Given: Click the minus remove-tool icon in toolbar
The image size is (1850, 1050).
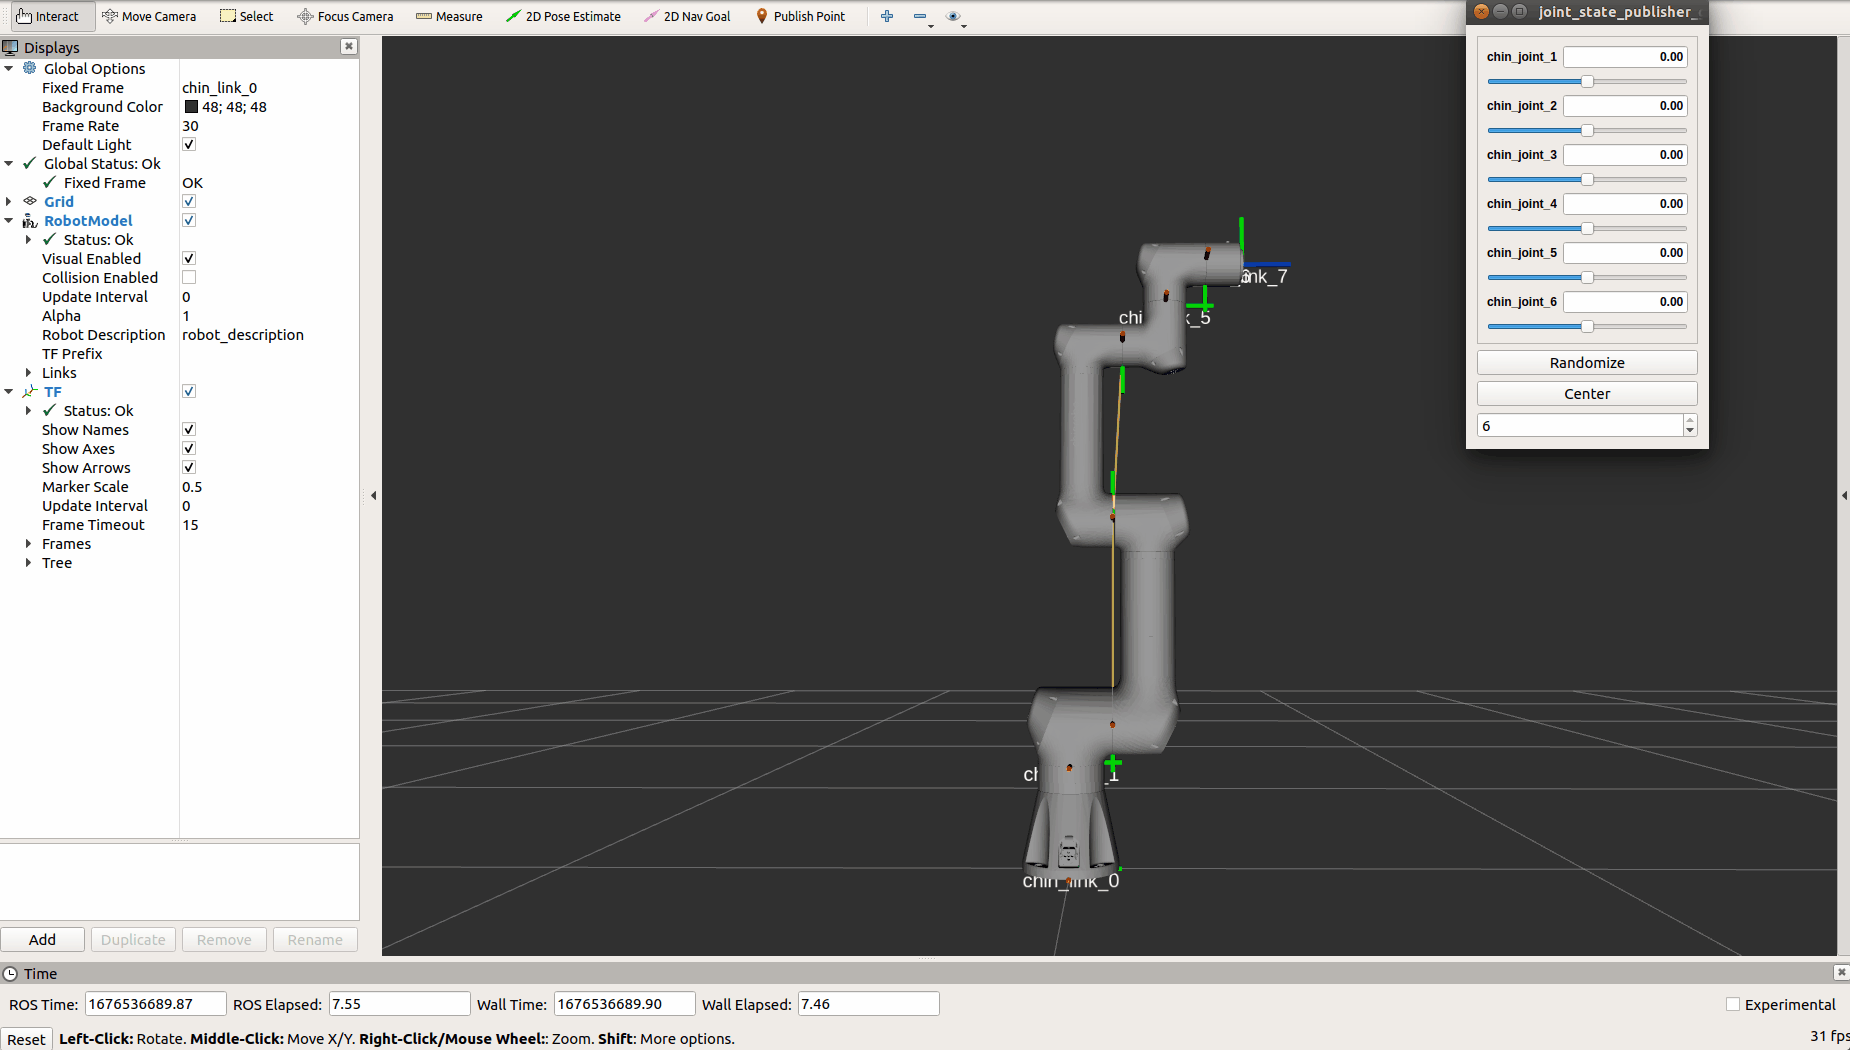Looking at the screenshot, I should tap(921, 16).
